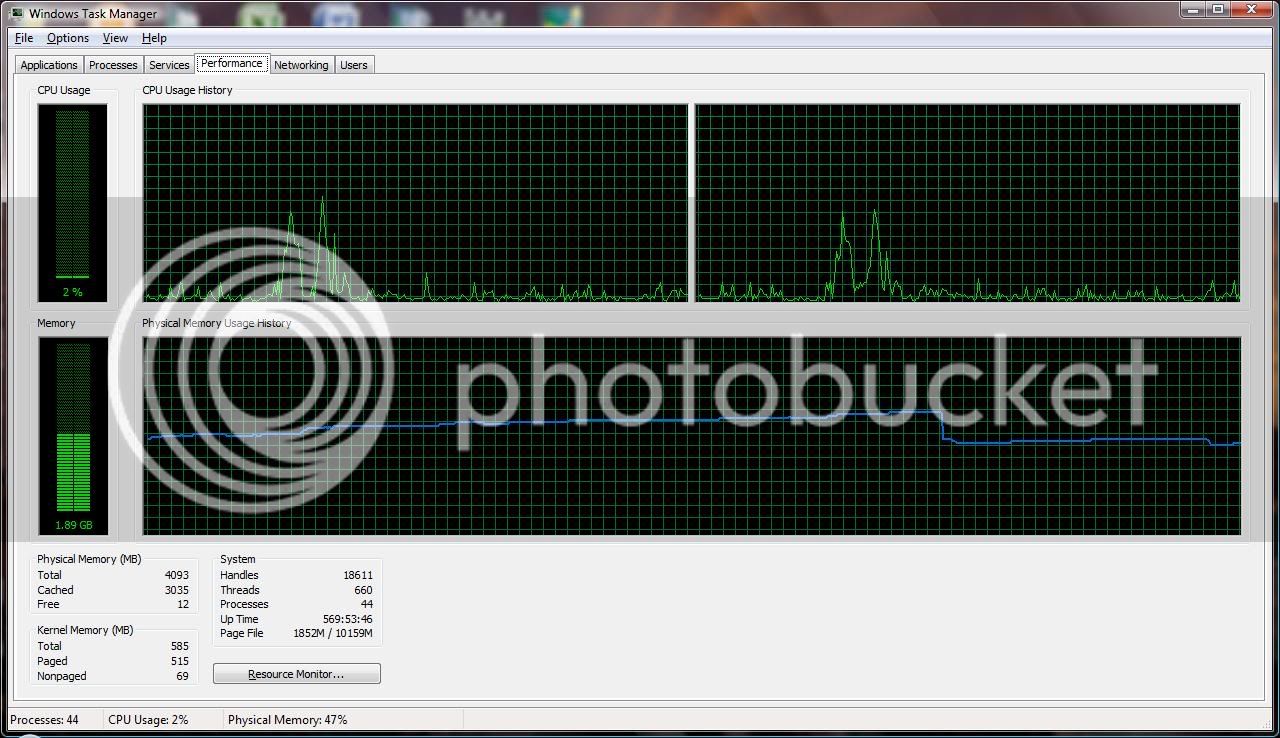Click the left CPU Usage History graph
Screen dimensions: 1280x738
pyautogui.click(x=416, y=202)
